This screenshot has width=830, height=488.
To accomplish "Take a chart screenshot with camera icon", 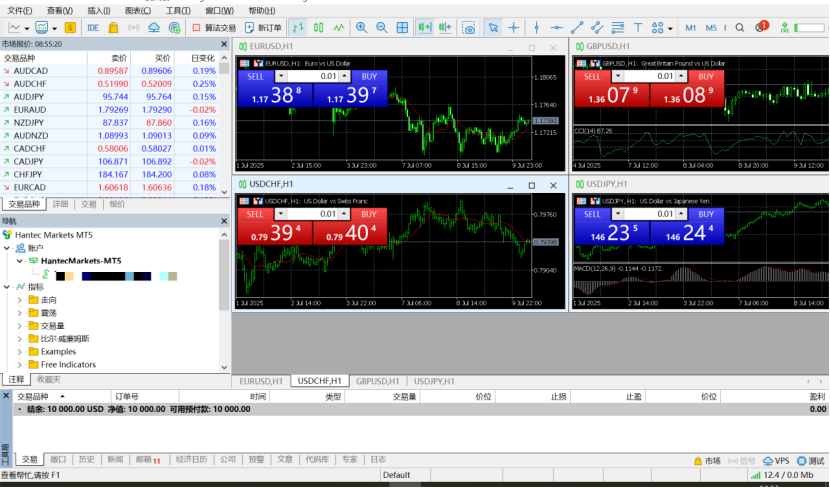I will point(468,28).
